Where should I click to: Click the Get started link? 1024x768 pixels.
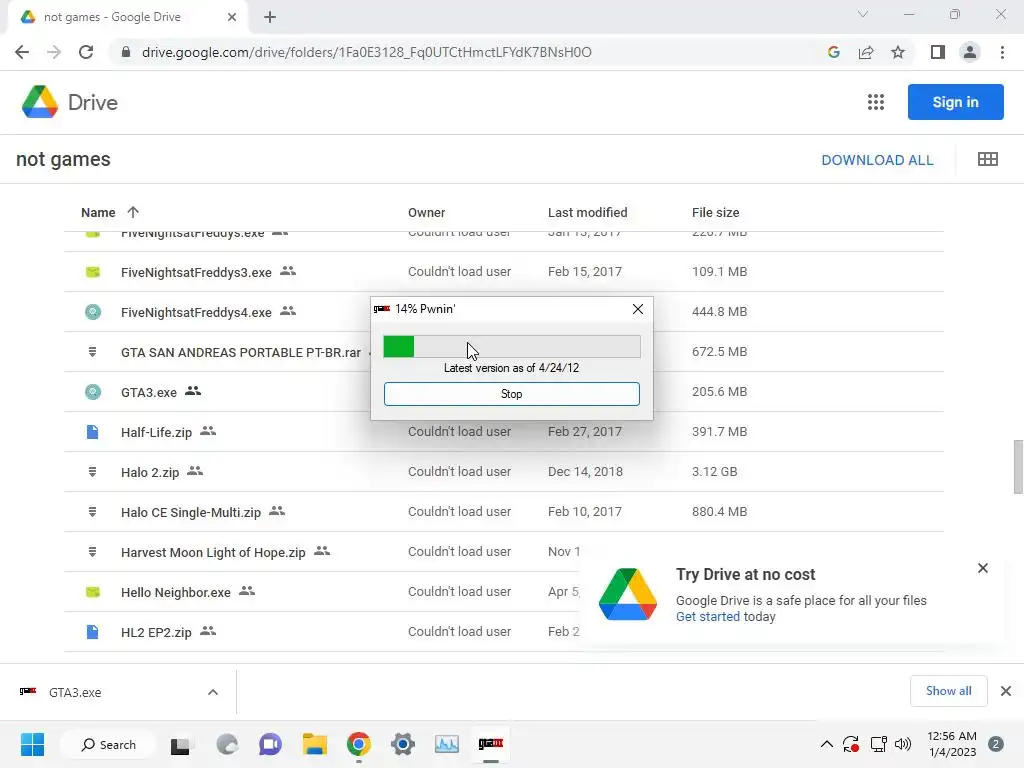707,616
